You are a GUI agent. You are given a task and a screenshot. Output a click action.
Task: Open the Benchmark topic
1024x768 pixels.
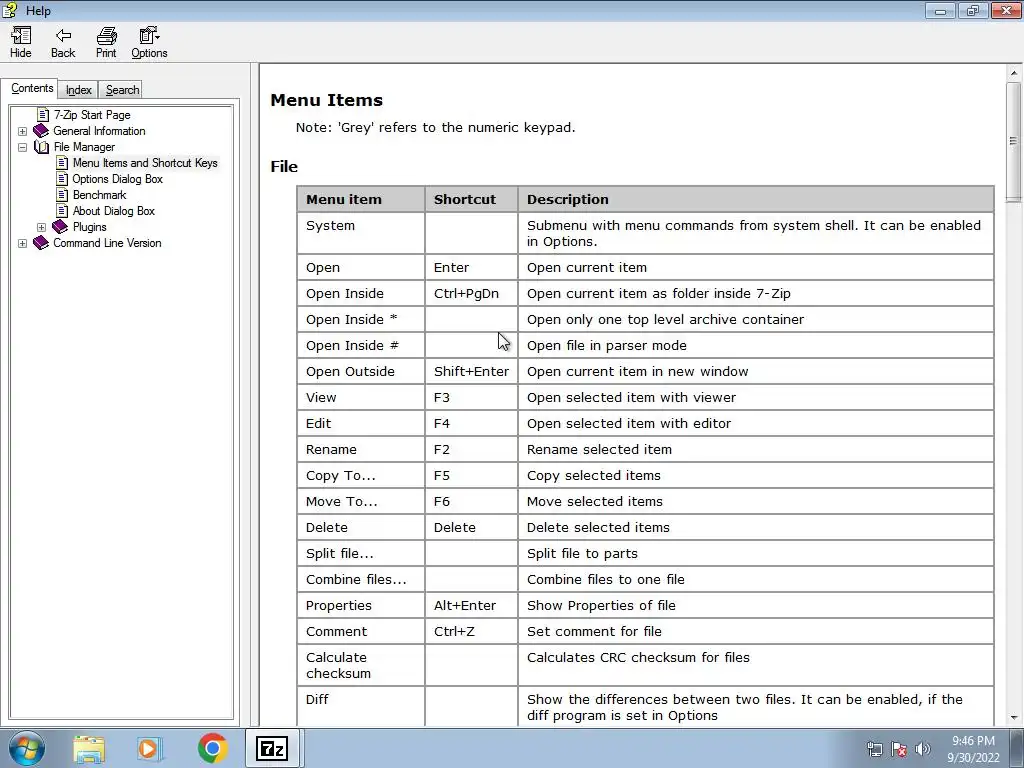point(99,195)
